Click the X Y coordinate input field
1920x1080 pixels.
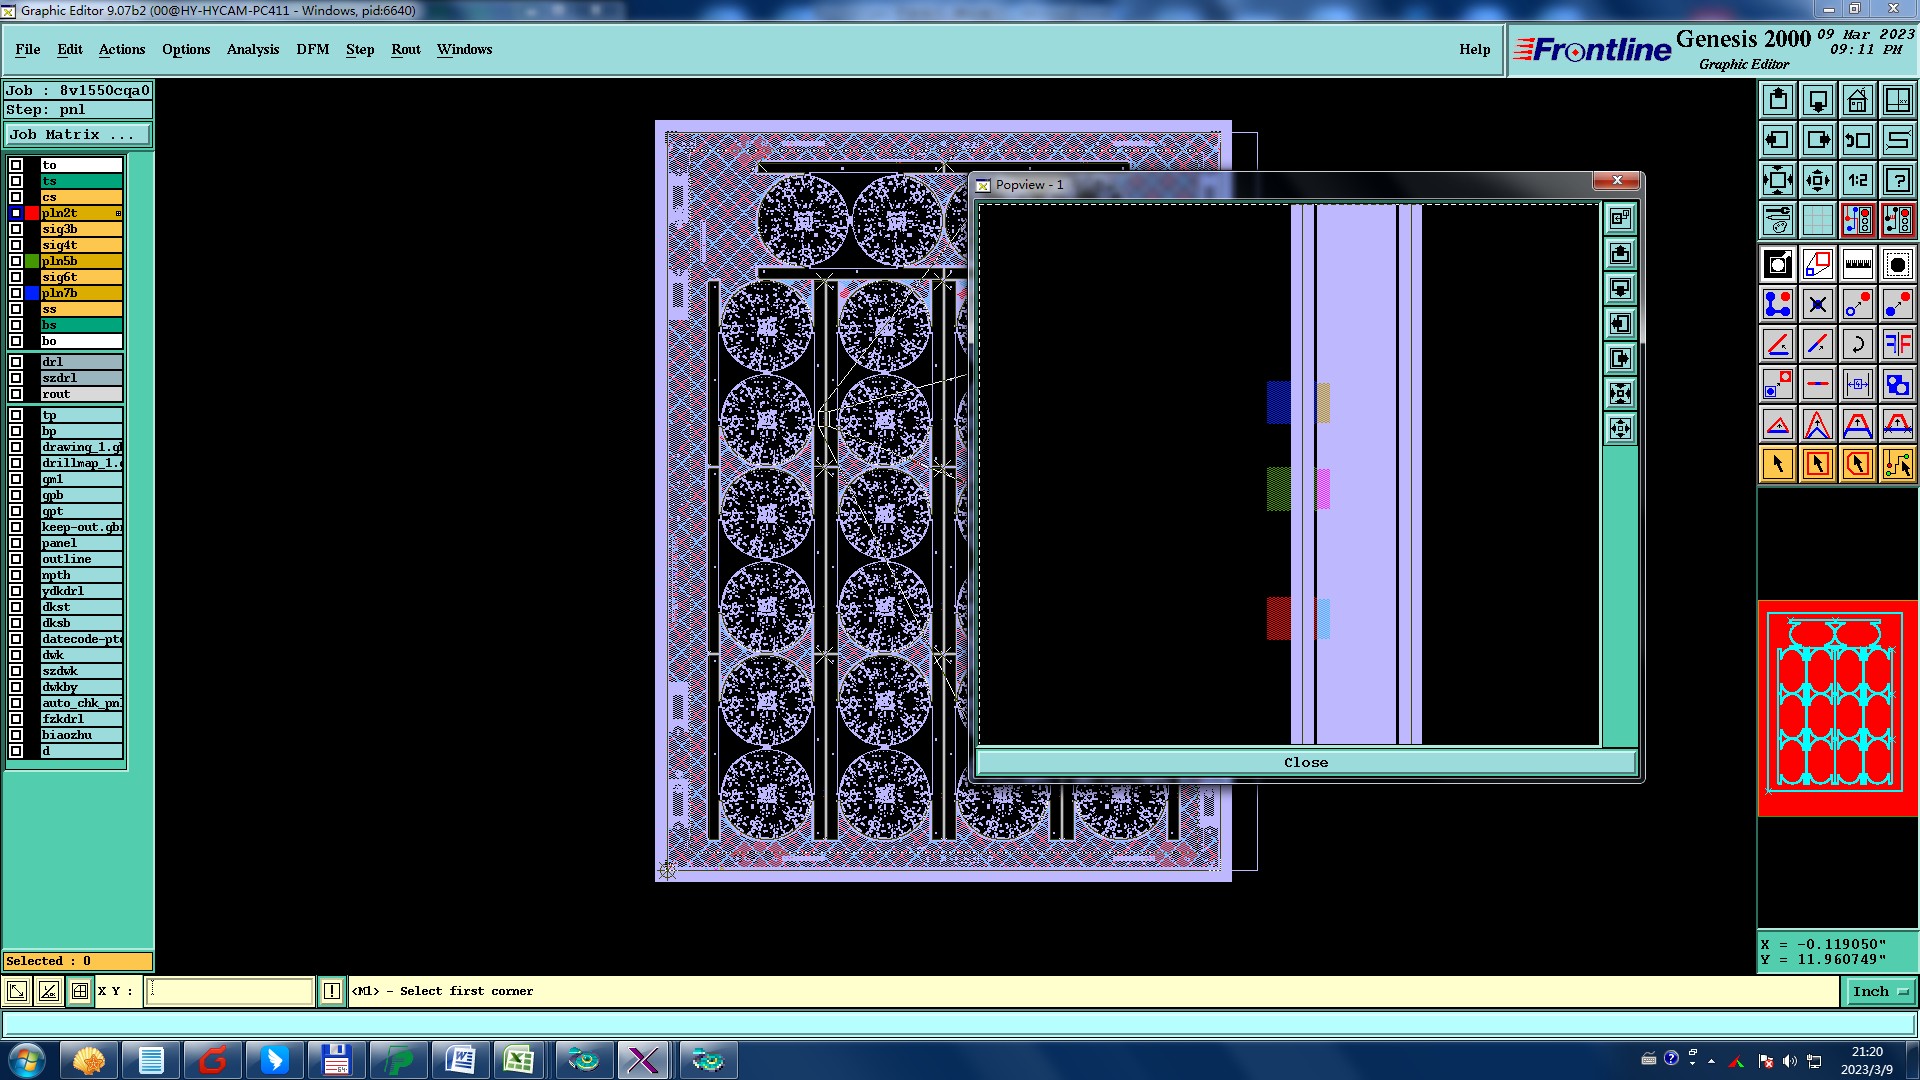(230, 991)
